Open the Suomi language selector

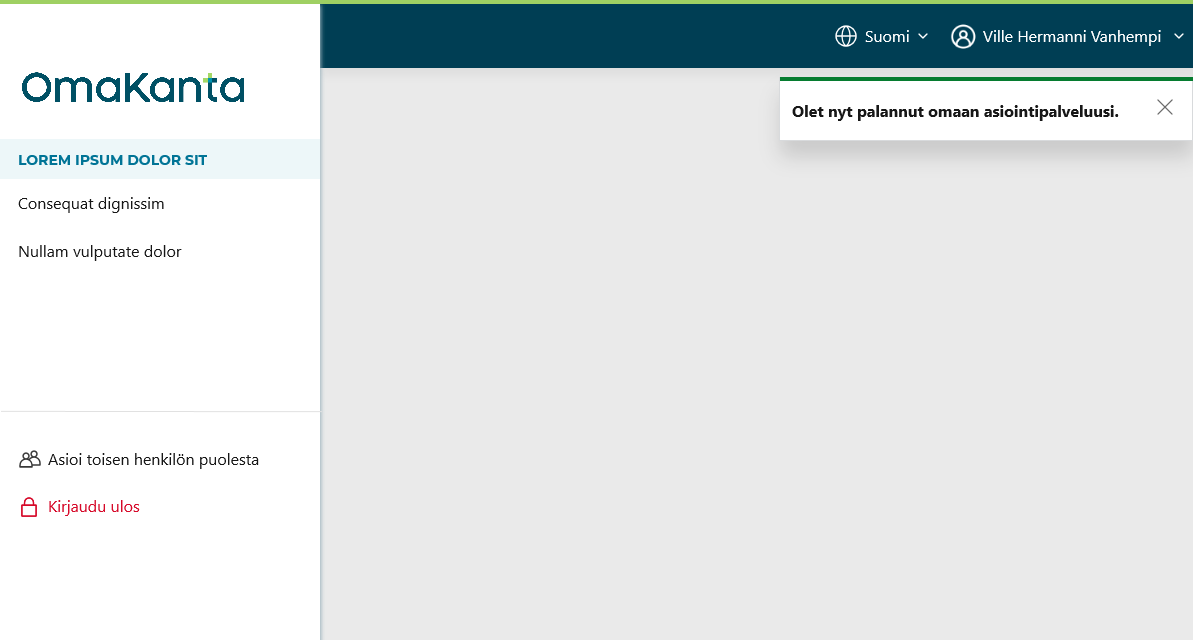(886, 37)
